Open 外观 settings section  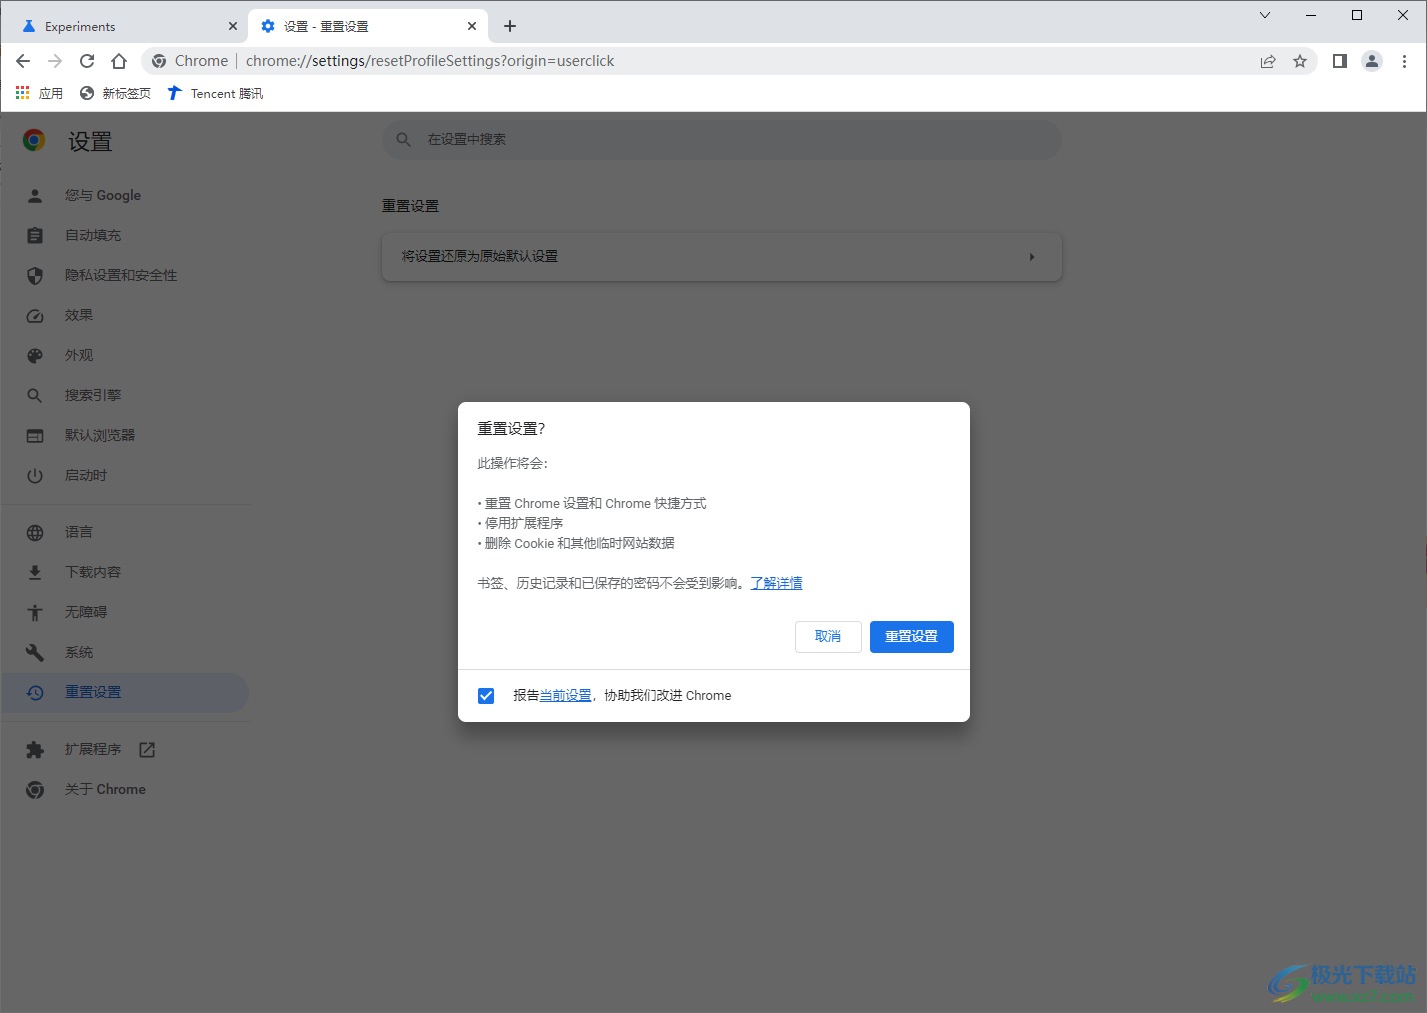click(125, 355)
